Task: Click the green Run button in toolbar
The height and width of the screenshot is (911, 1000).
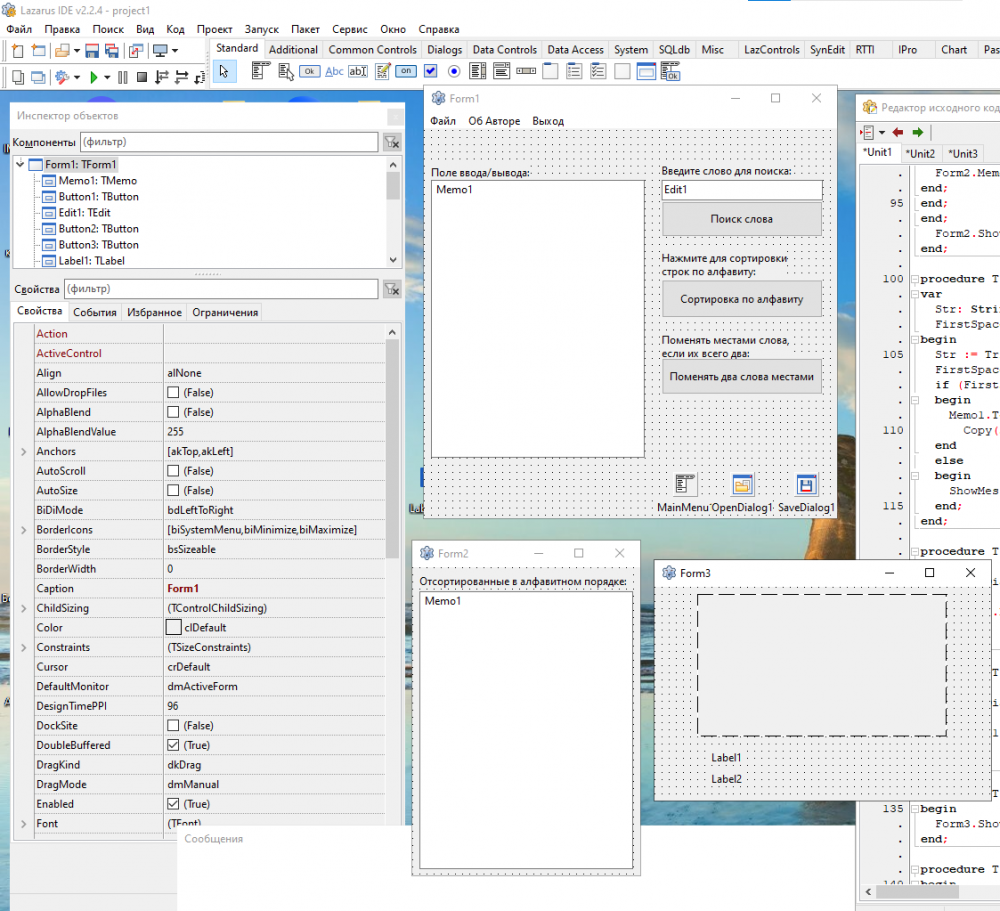Action: (x=93, y=77)
